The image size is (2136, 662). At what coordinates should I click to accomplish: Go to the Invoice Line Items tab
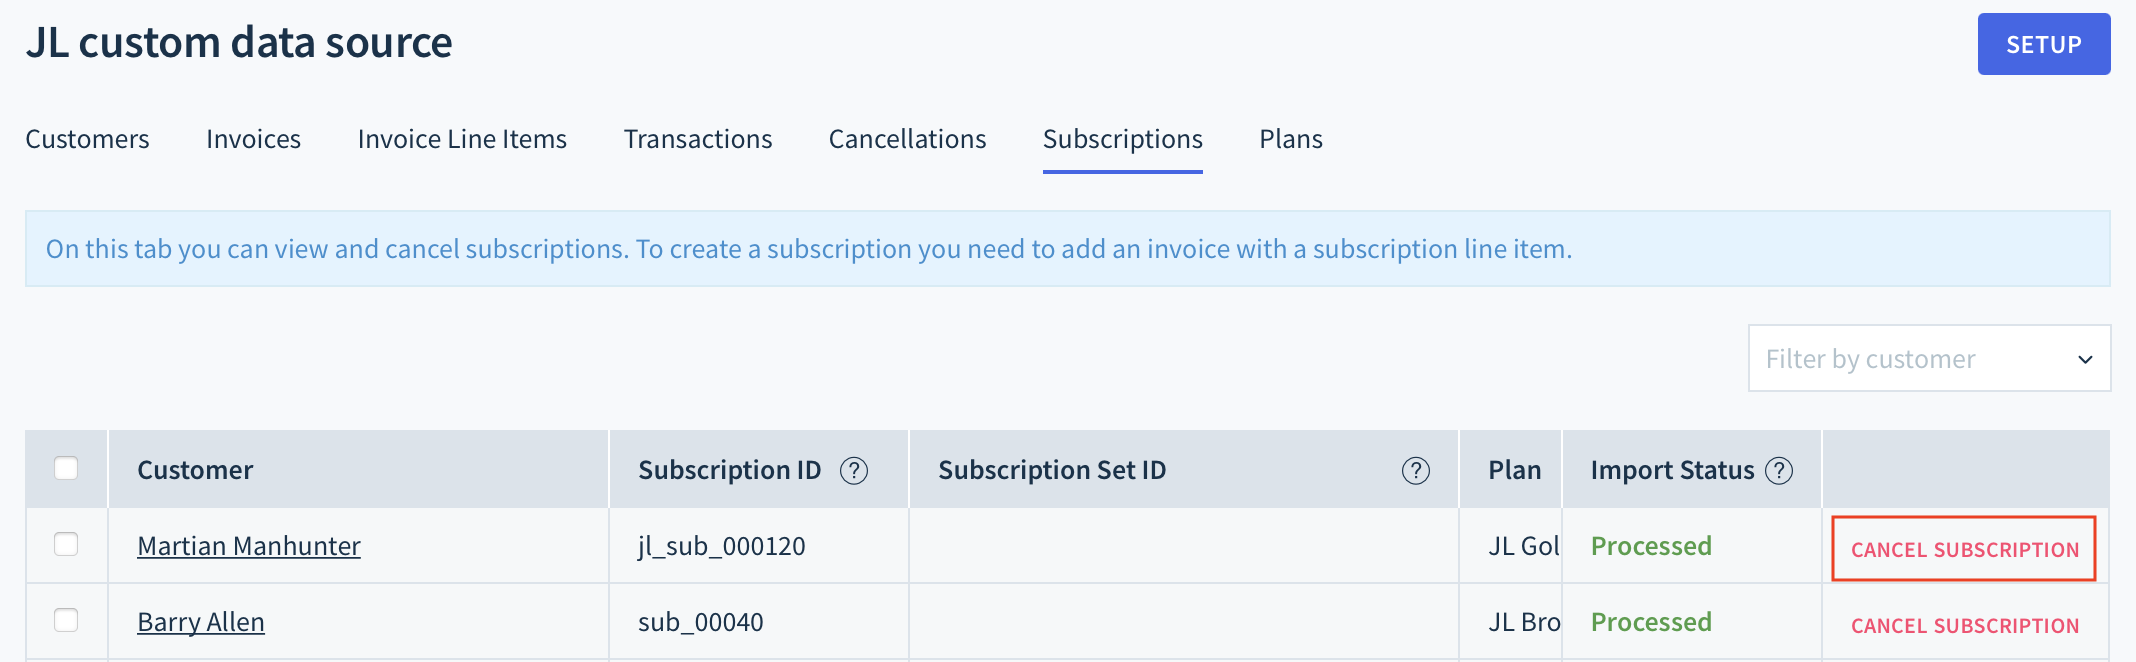[x=462, y=139]
